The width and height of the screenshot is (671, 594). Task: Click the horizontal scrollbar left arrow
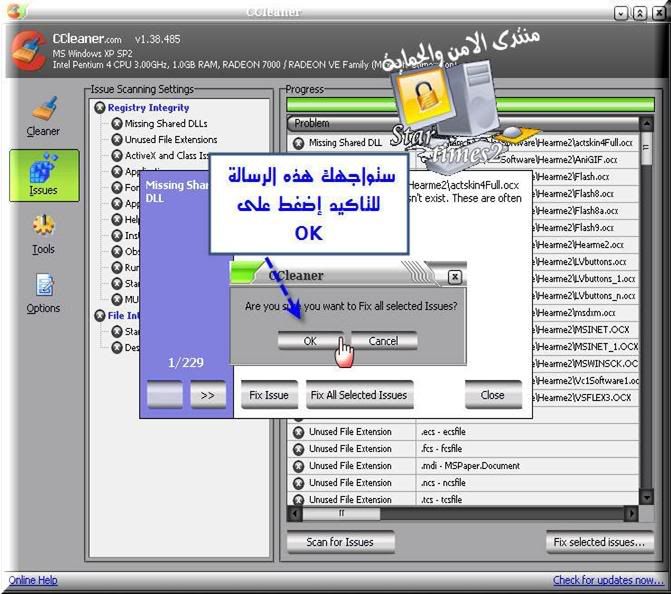click(294, 513)
